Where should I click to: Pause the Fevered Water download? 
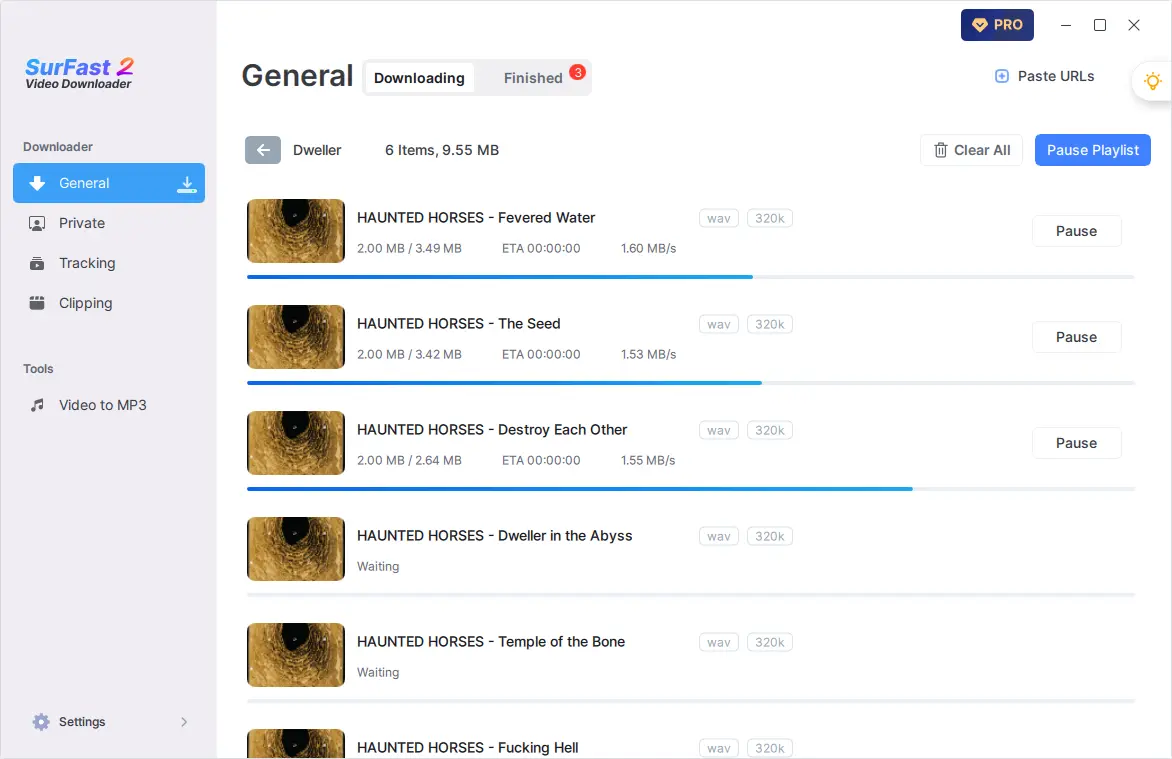(x=1076, y=231)
